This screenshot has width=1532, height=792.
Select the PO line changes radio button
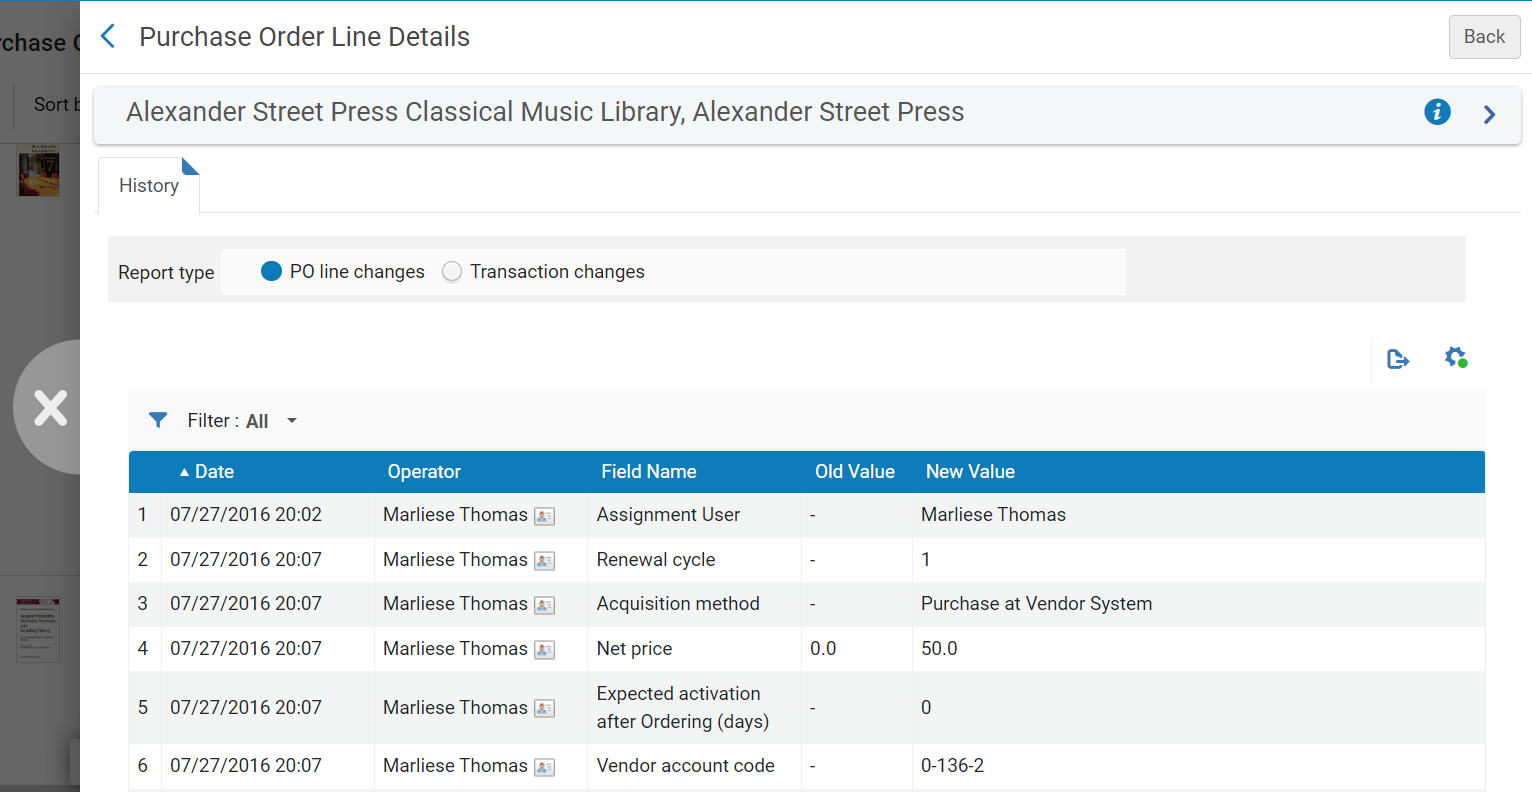coord(271,271)
